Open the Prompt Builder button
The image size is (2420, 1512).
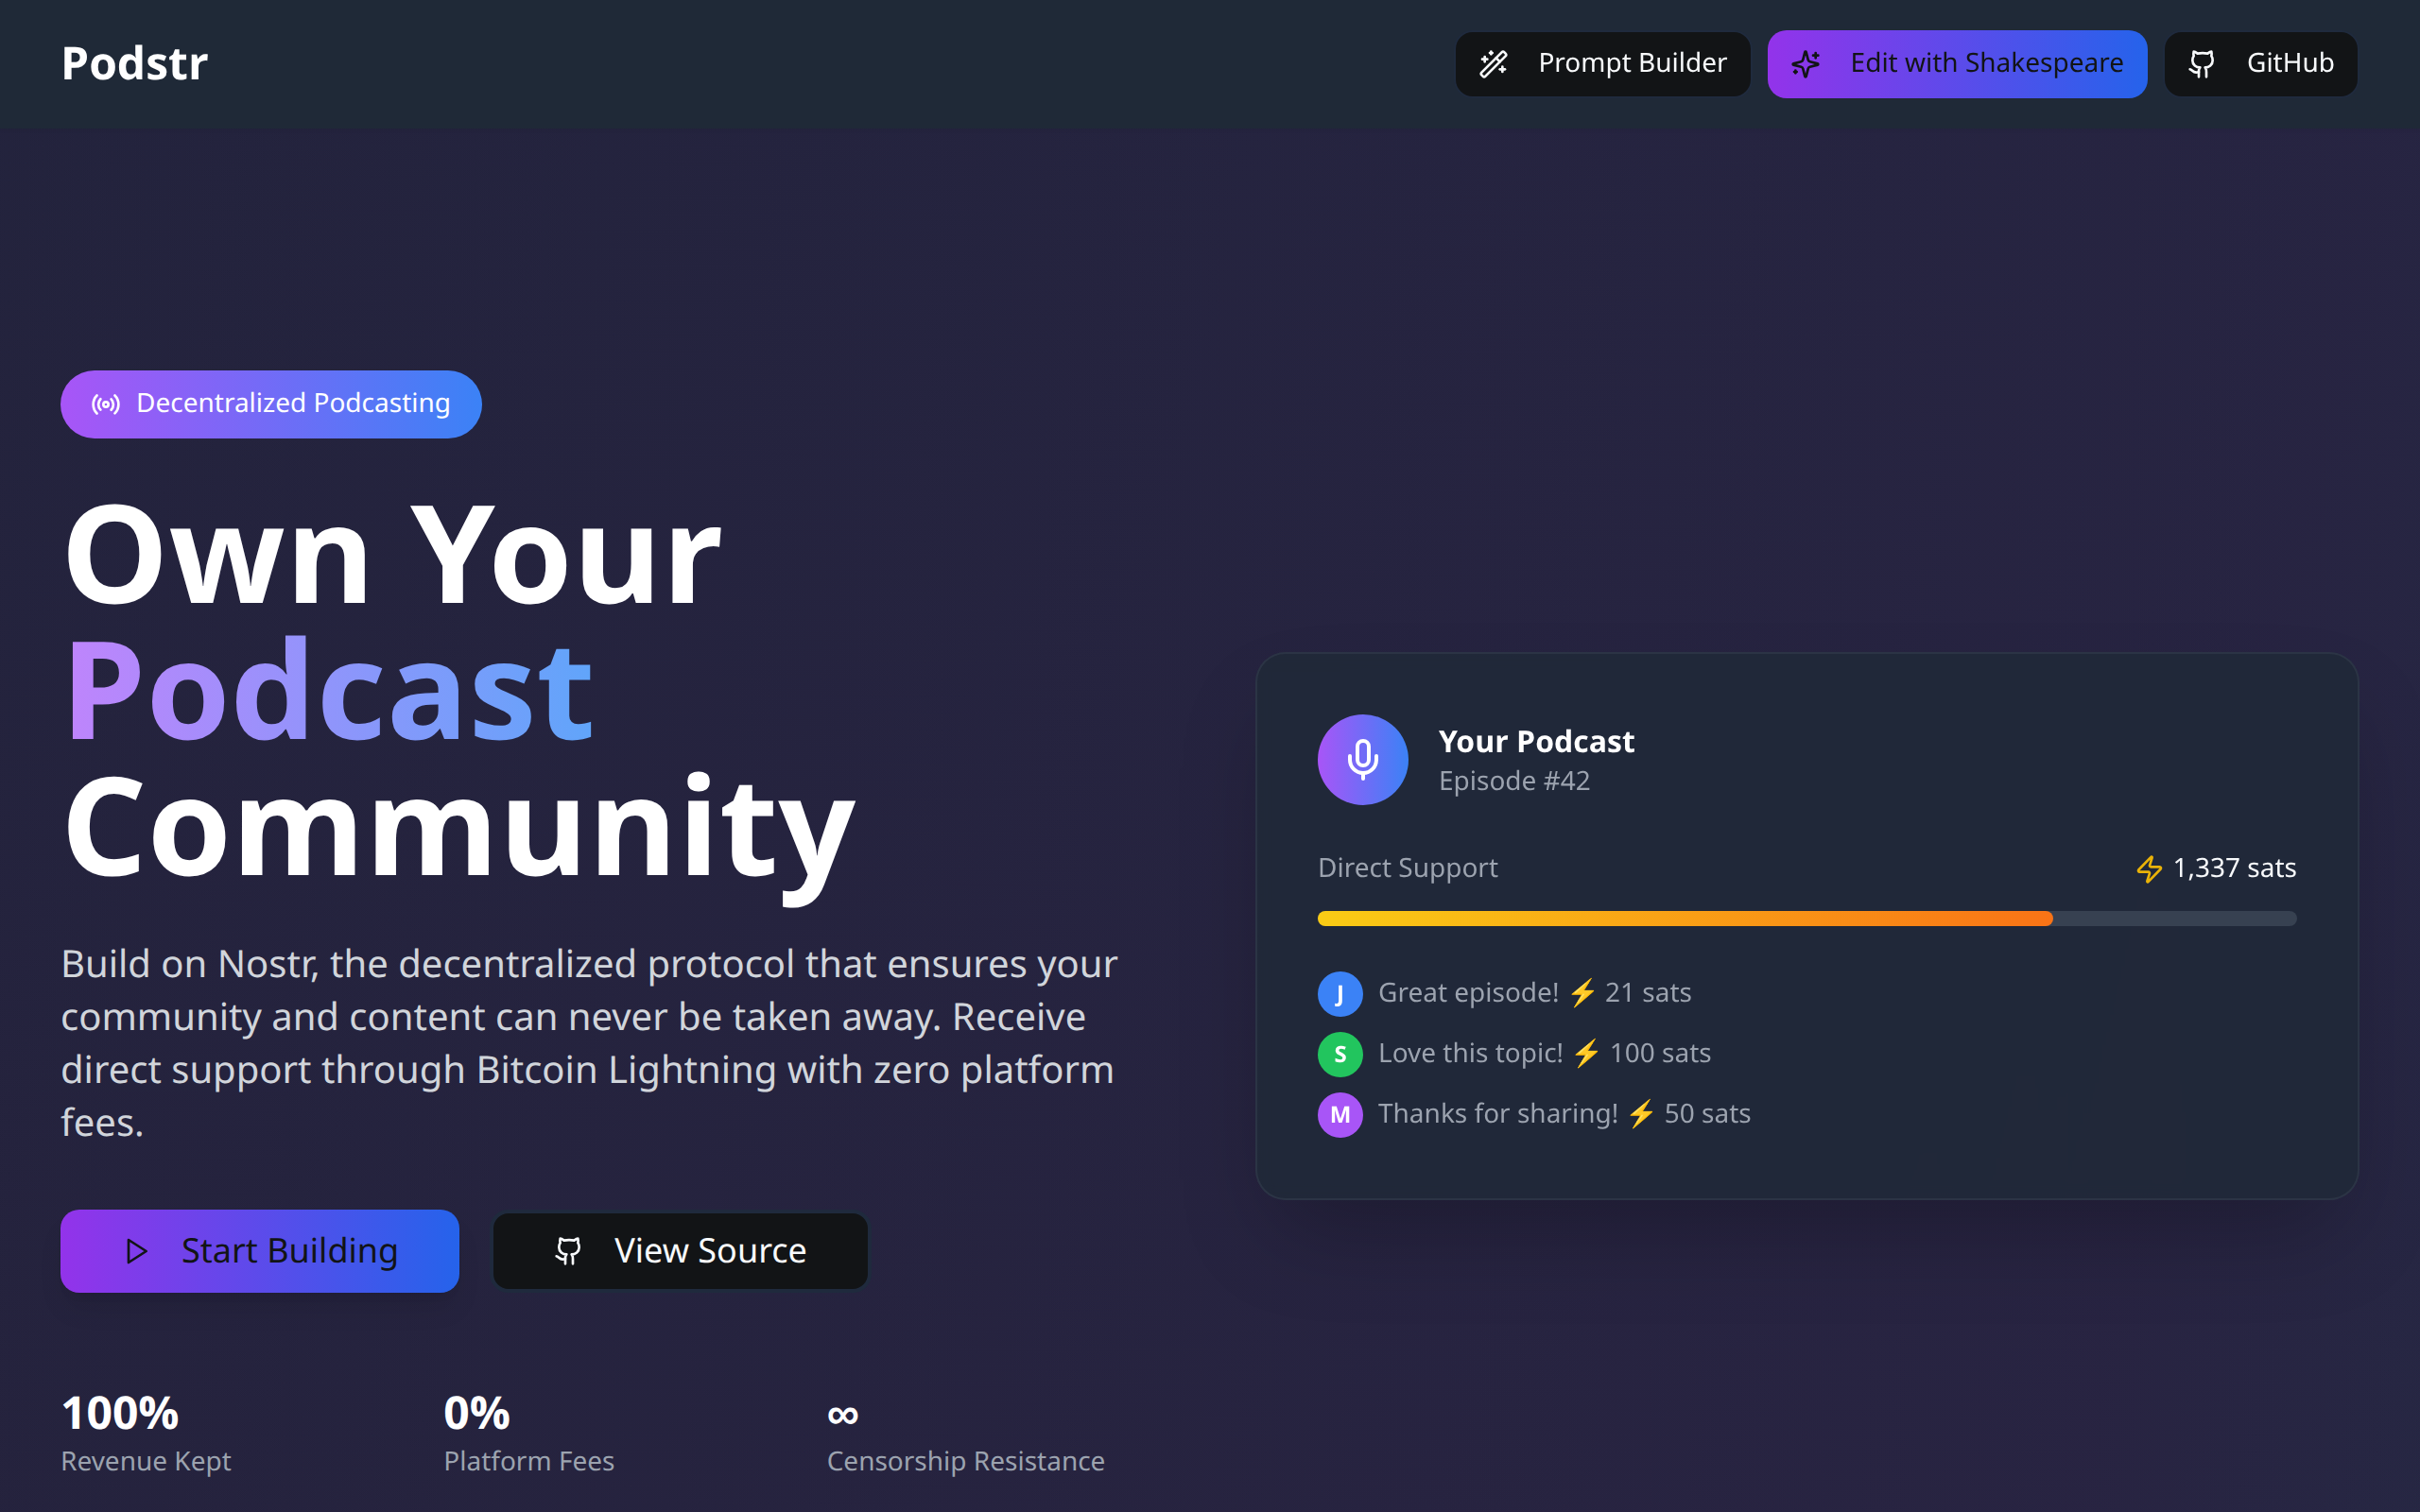coord(1602,64)
